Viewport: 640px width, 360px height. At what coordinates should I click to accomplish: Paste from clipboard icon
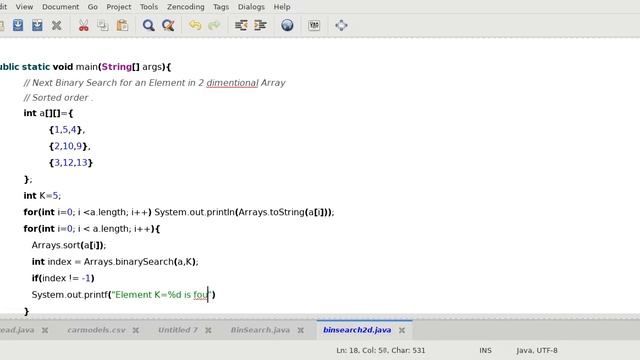(122, 25)
